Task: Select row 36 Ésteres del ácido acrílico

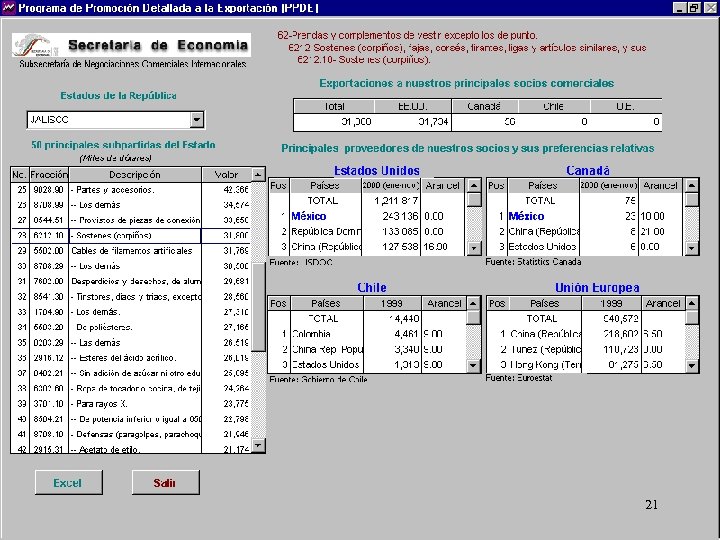Action: coord(131,358)
